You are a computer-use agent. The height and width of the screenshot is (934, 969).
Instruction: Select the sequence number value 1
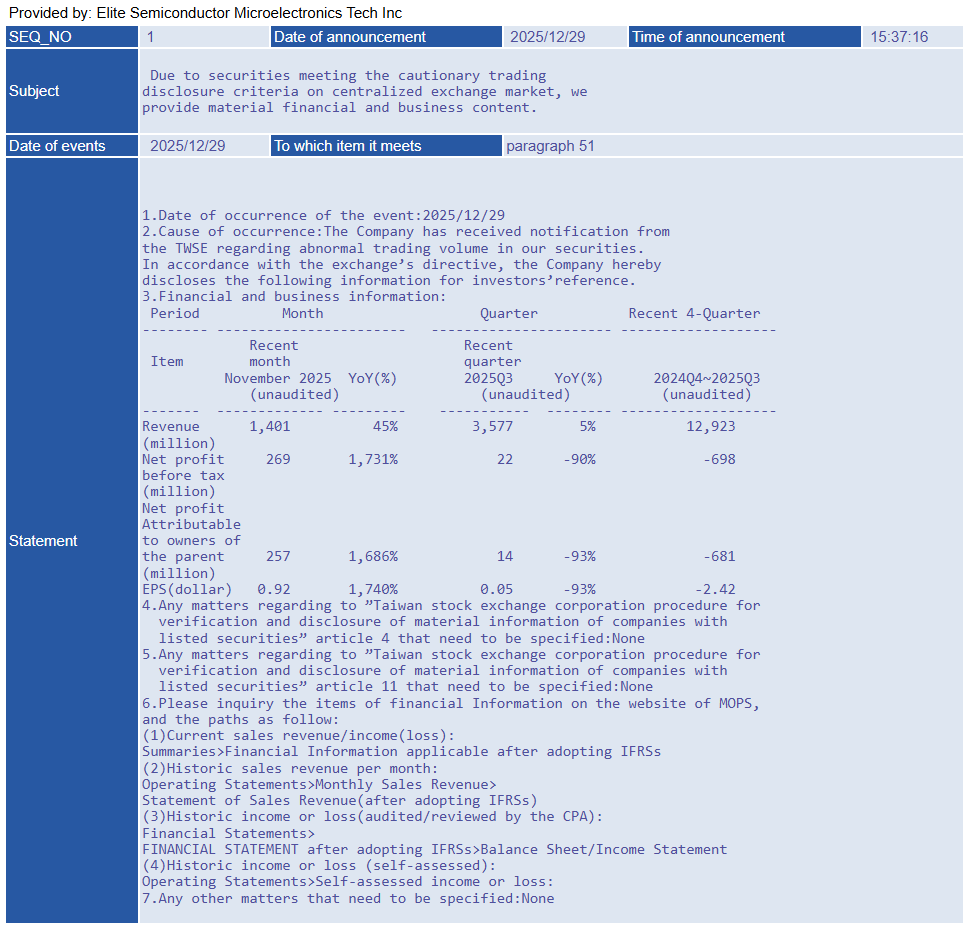click(x=150, y=37)
